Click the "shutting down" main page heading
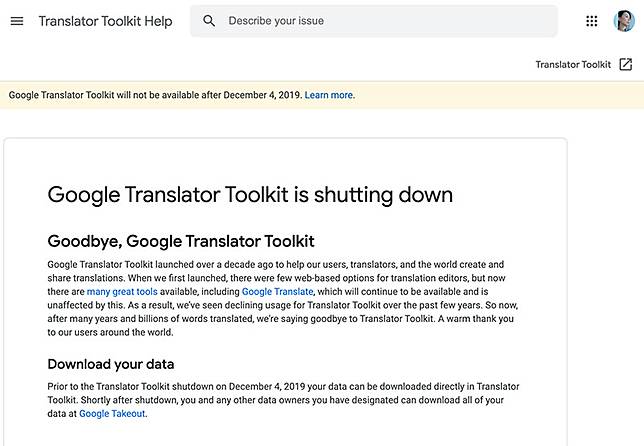The width and height of the screenshot is (644, 446). tap(250, 194)
